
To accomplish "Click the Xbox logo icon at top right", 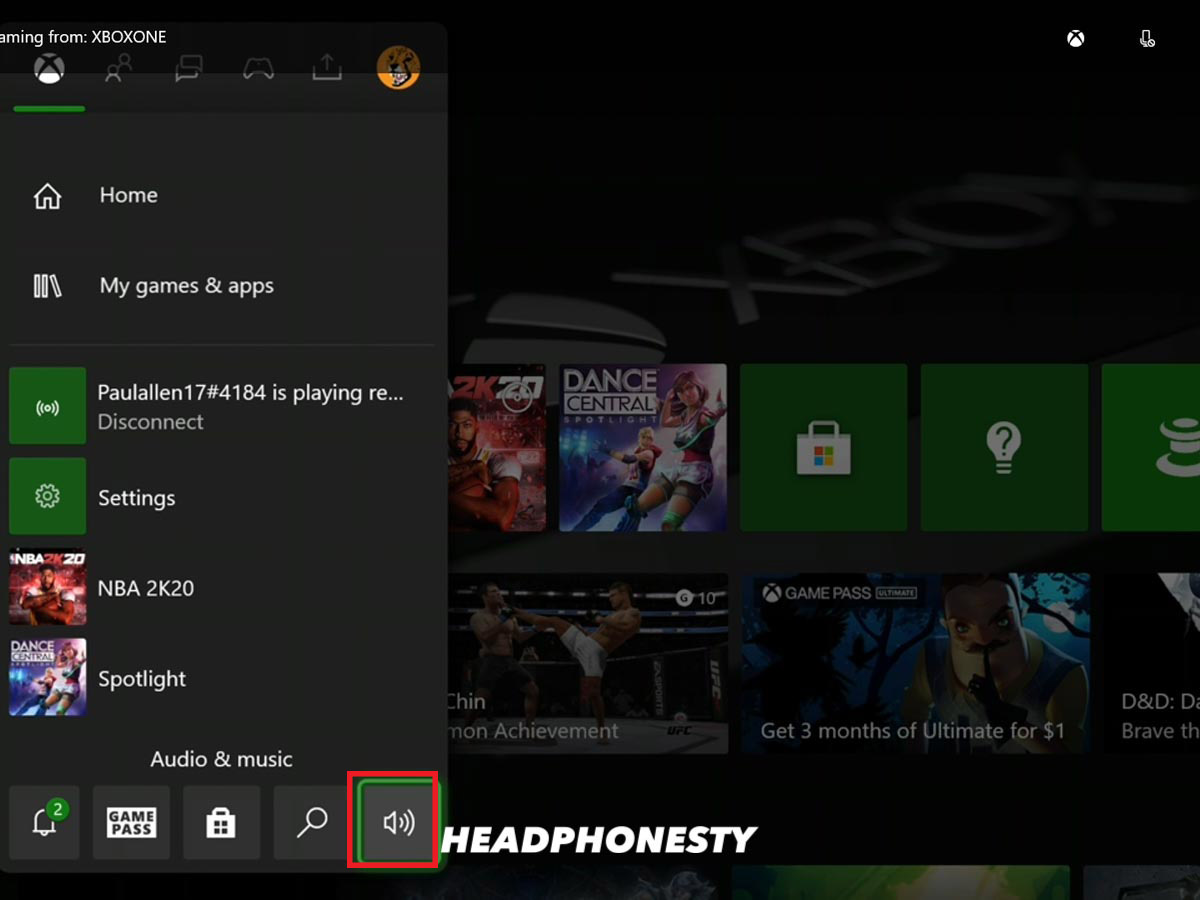I will pos(1076,39).
